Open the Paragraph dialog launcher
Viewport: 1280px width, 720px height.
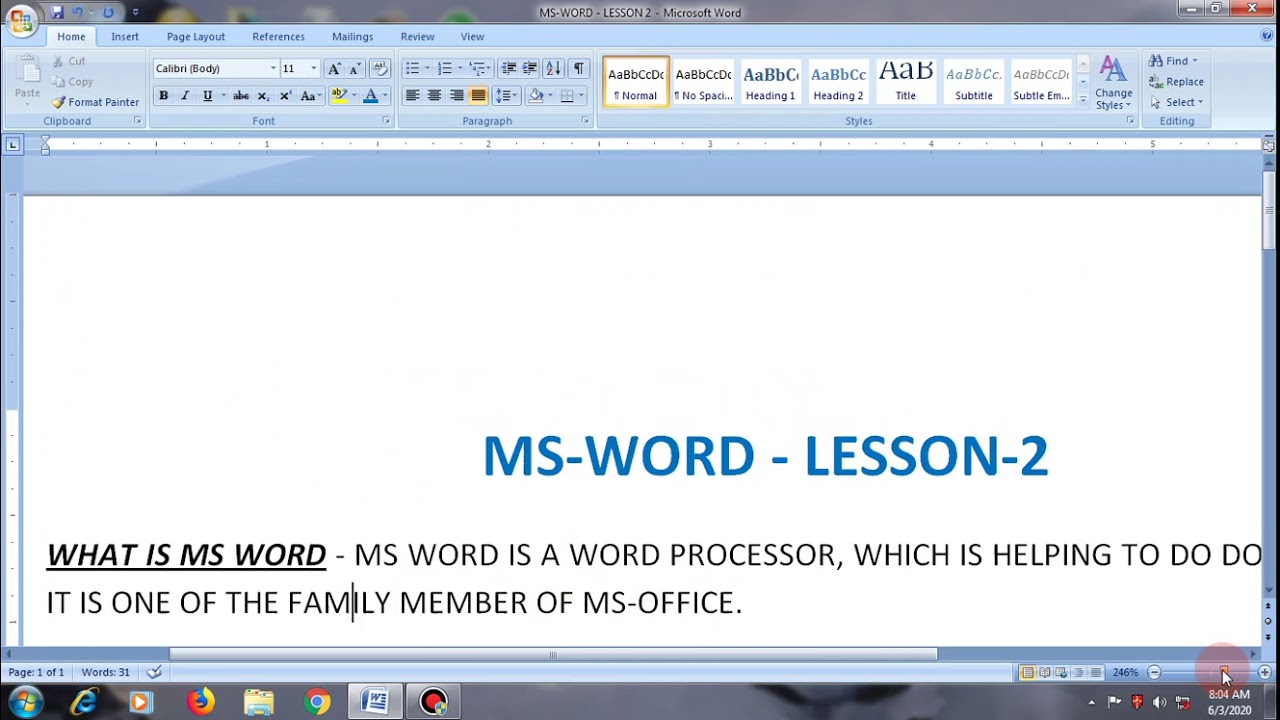click(x=586, y=120)
